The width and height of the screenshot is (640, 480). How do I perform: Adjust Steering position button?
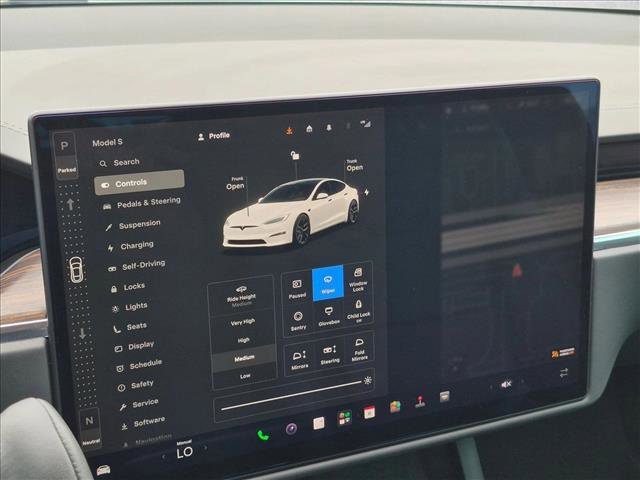pyautogui.click(x=329, y=354)
